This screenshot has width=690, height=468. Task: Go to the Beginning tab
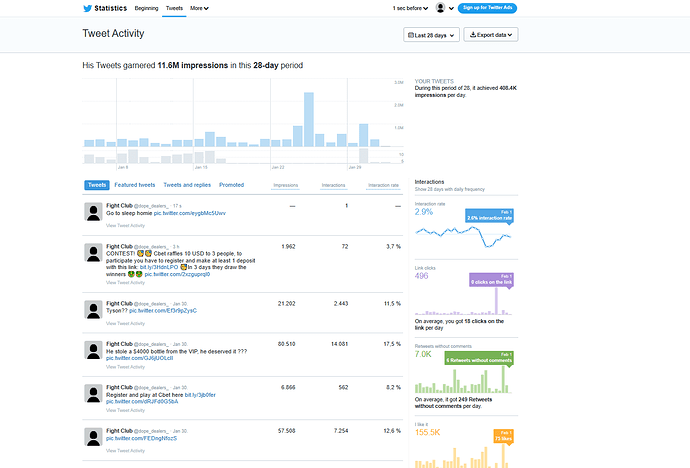147,8
